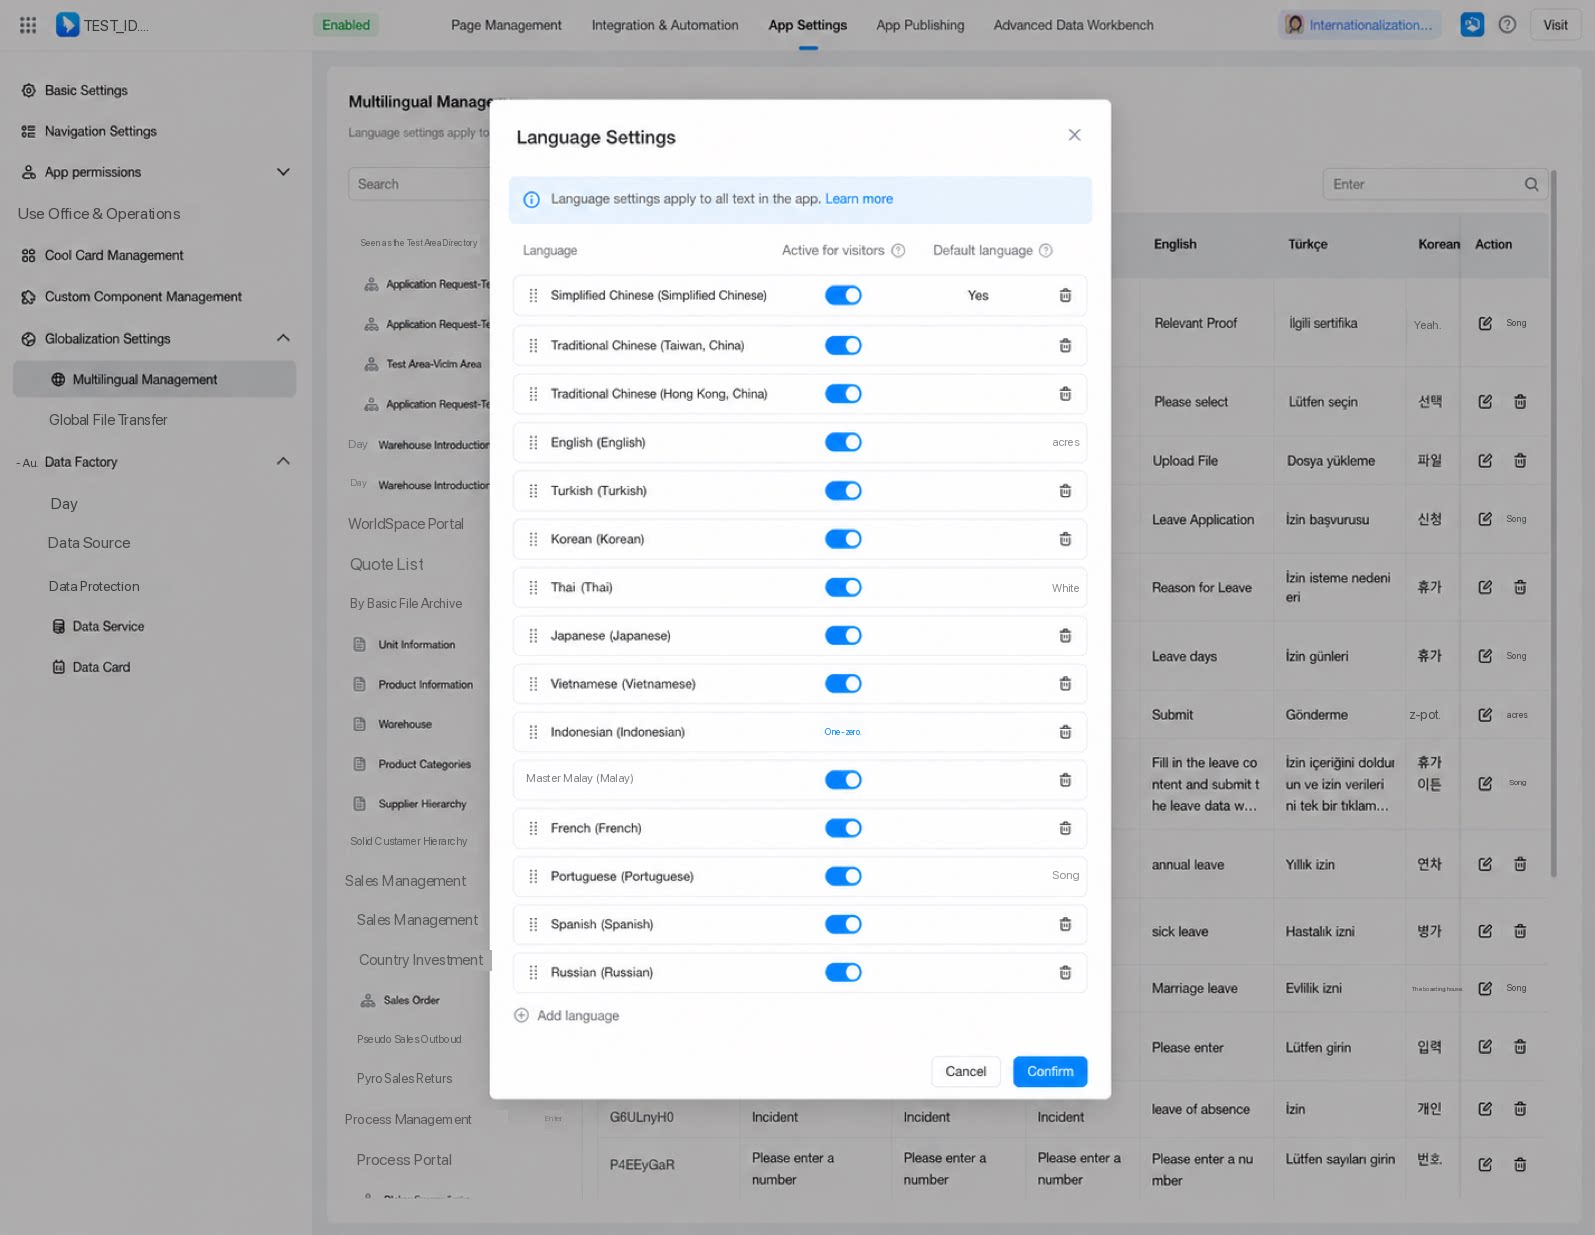Switch to the App Publishing tab

[920, 25]
